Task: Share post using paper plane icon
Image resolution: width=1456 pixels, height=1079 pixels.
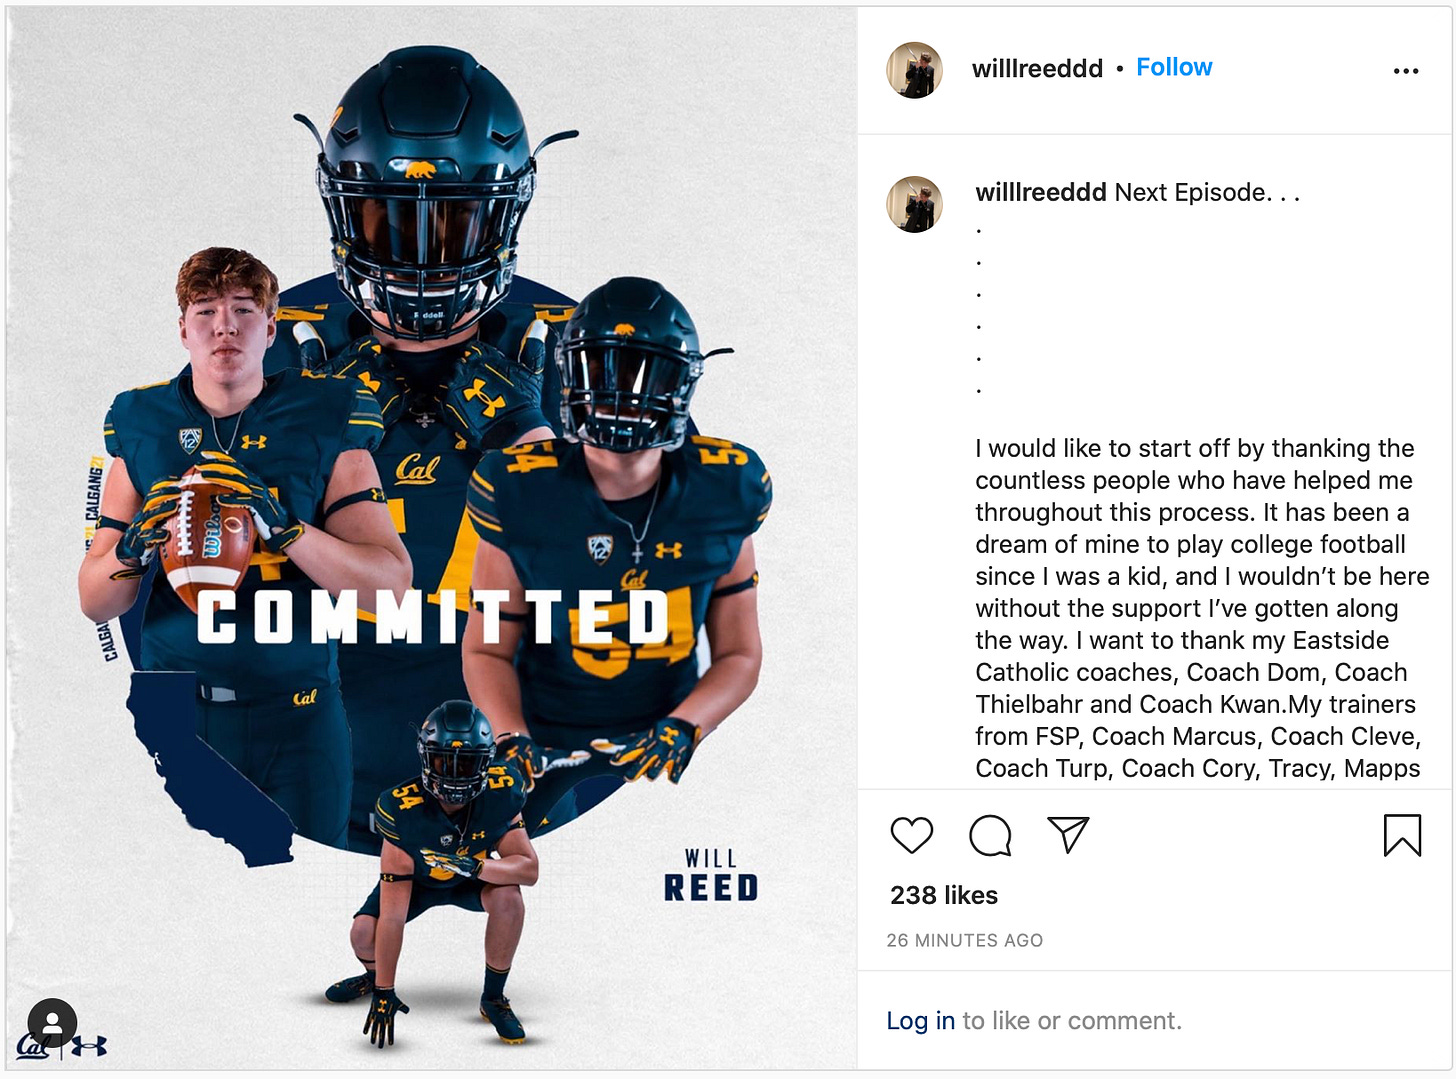Action: click(1067, 835)
